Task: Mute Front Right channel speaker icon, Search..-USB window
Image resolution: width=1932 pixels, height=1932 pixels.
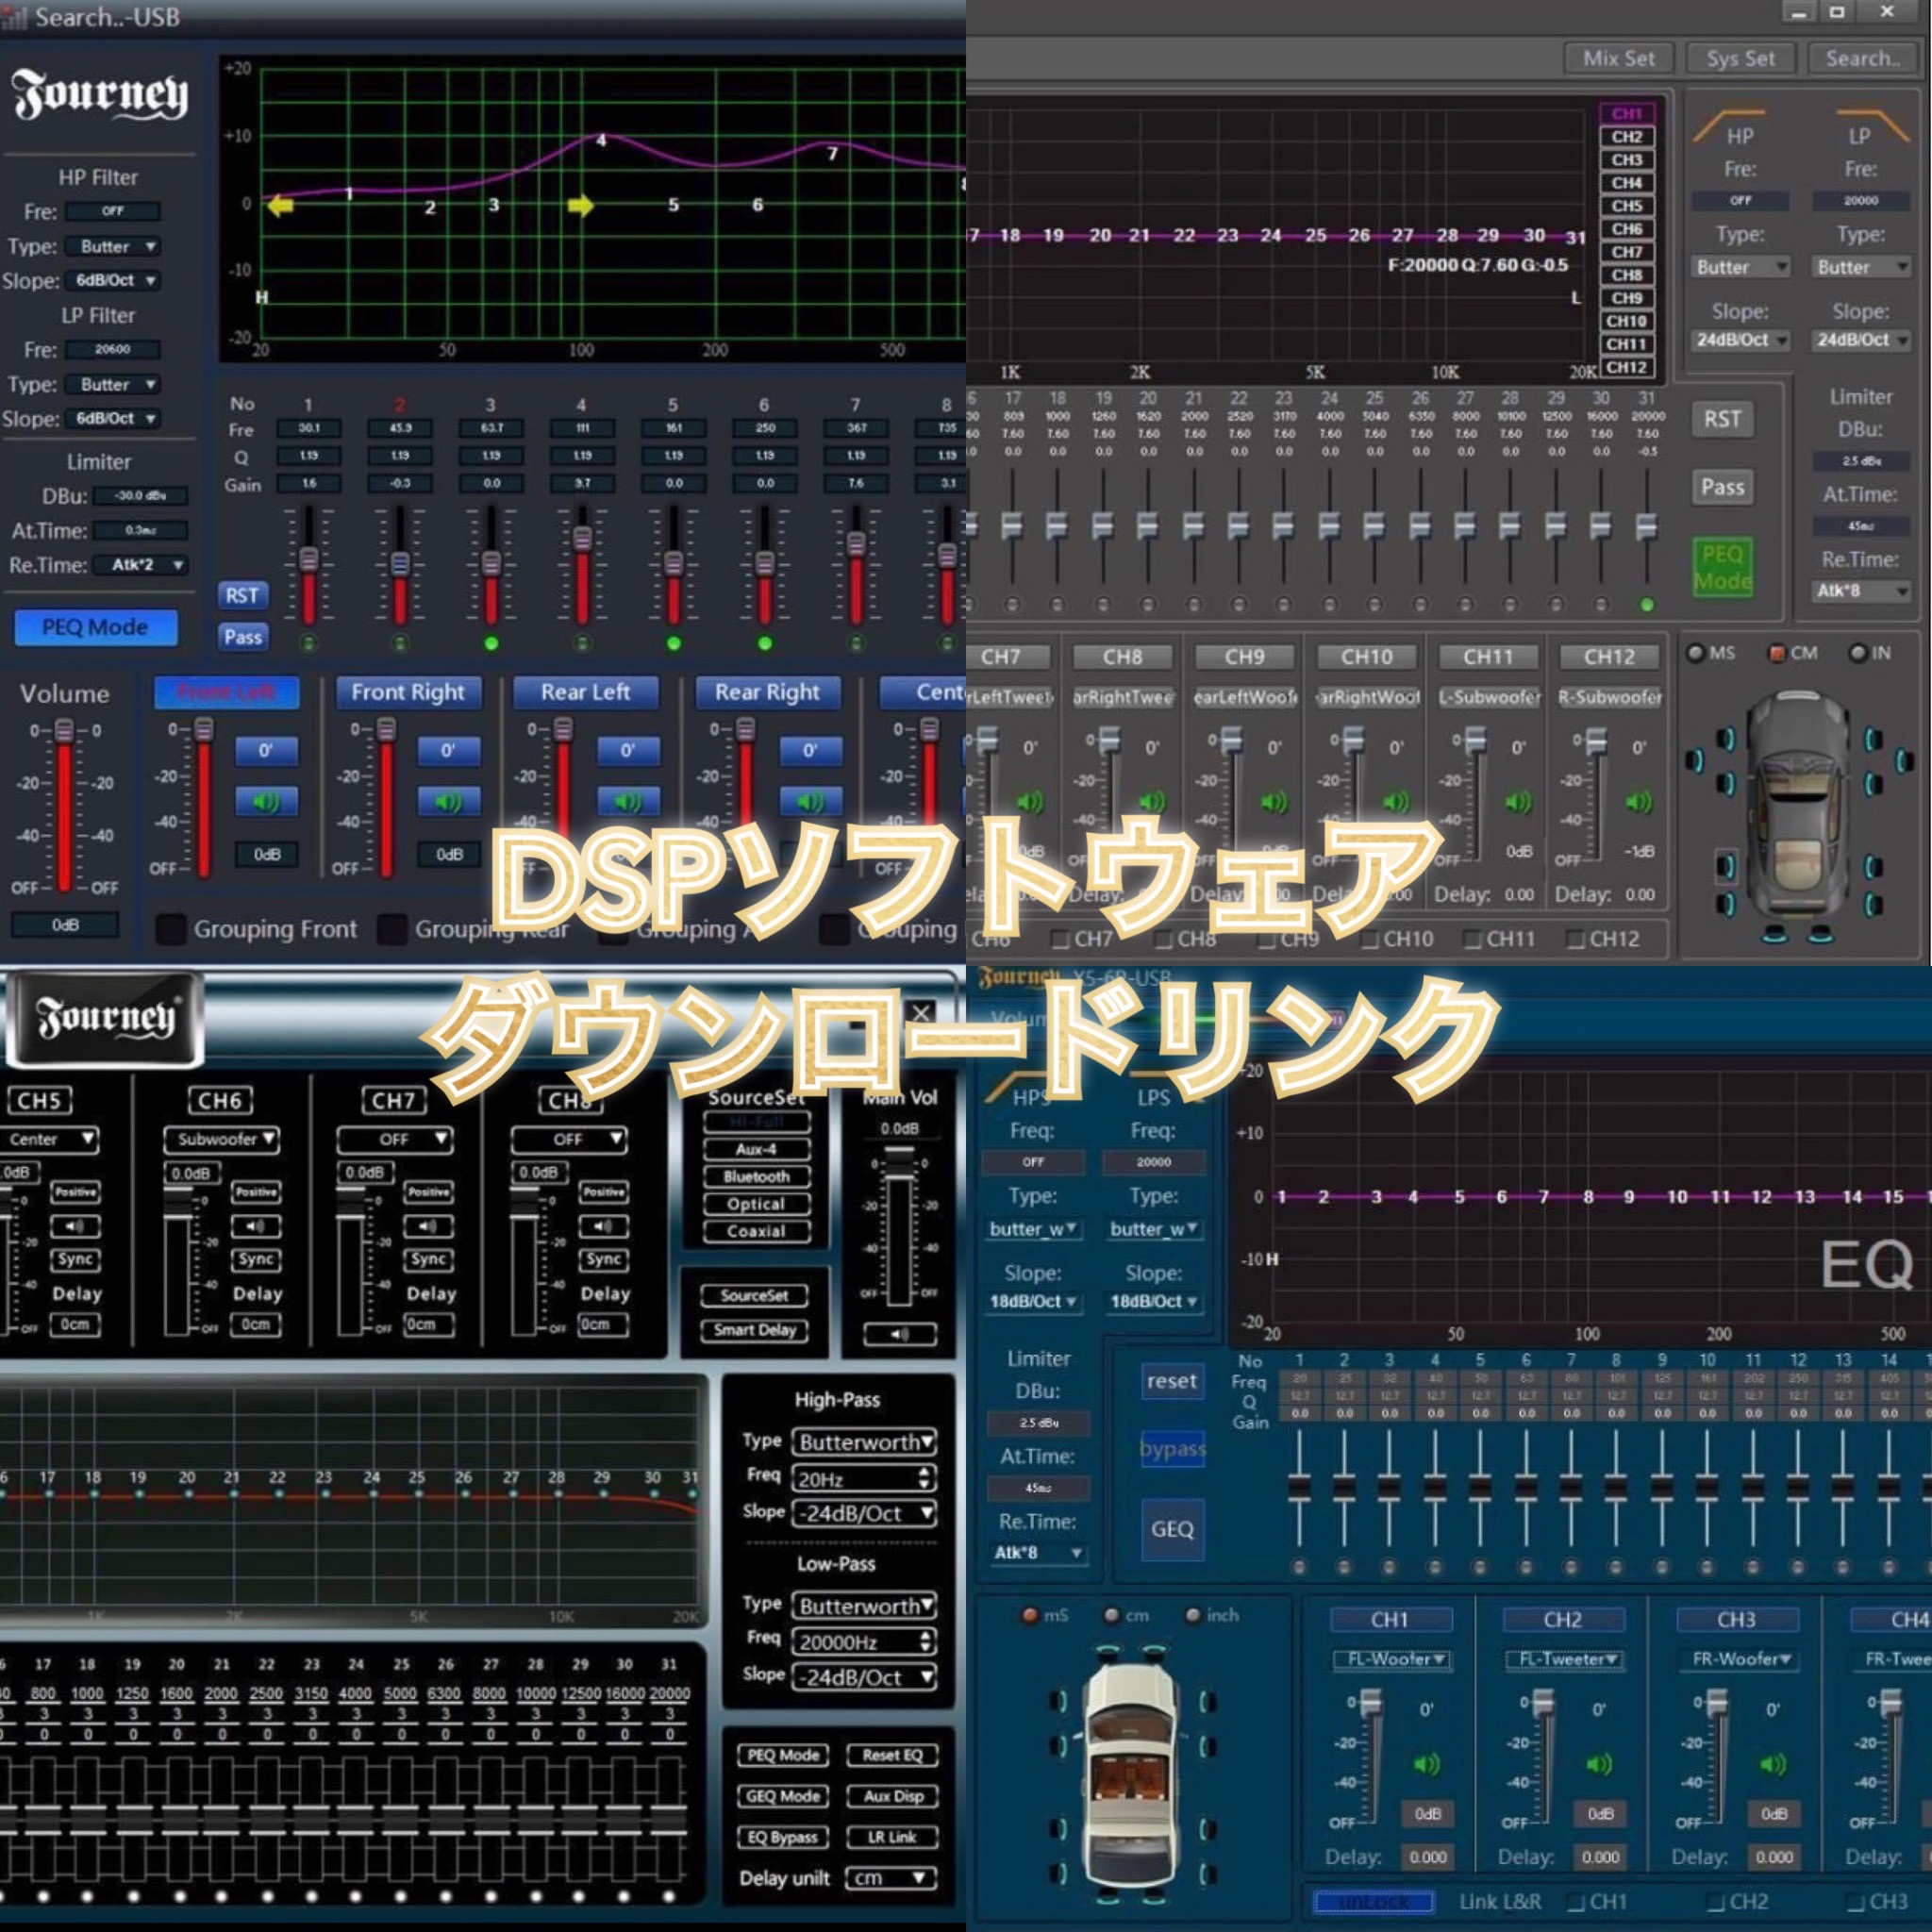Action: [x=448, y=801]
